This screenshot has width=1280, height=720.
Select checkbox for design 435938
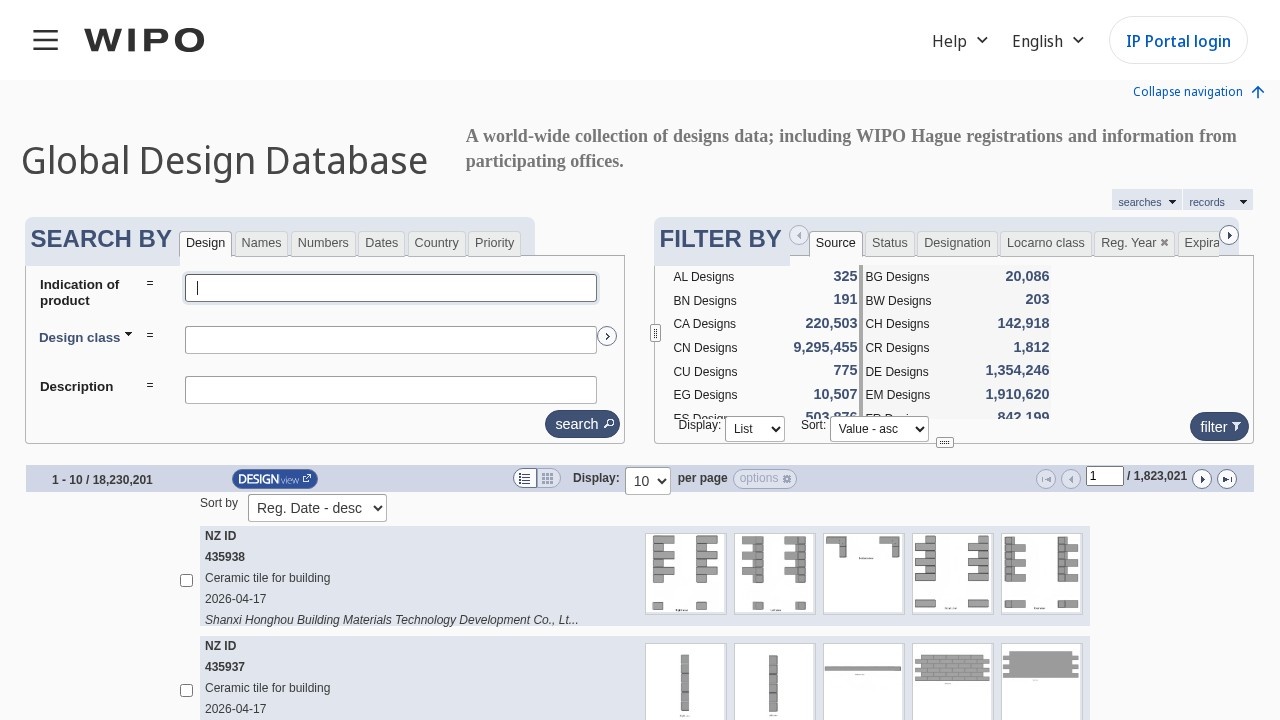click(186, 580)
